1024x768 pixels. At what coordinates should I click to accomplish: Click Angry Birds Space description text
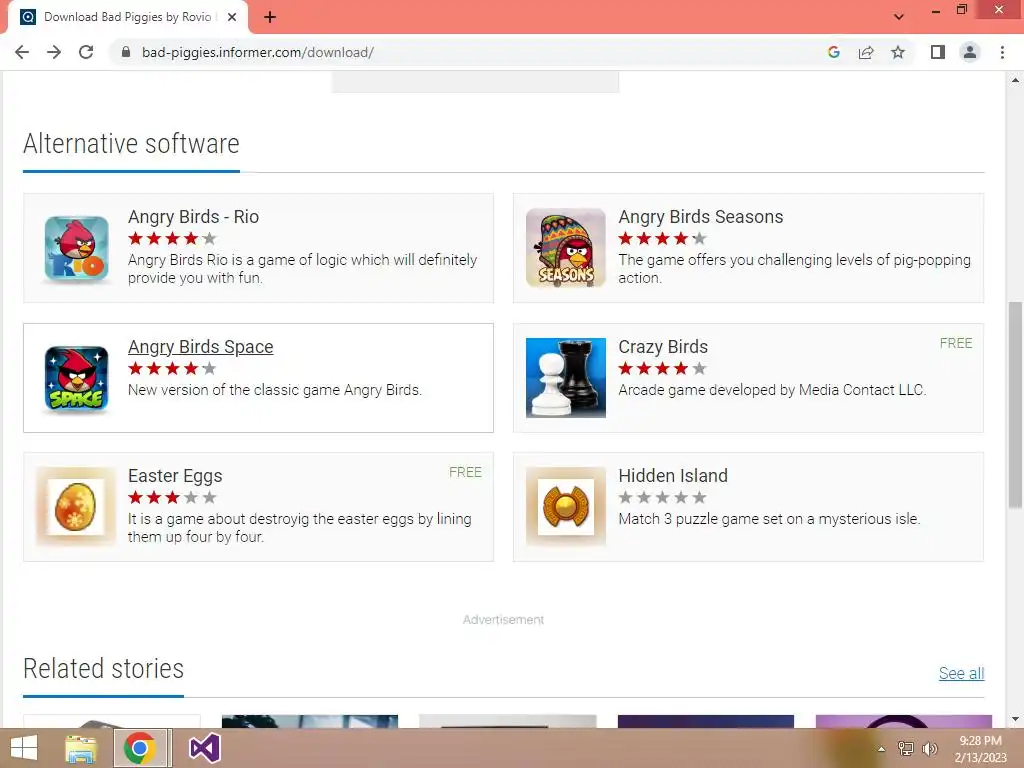tap(275, 390)
